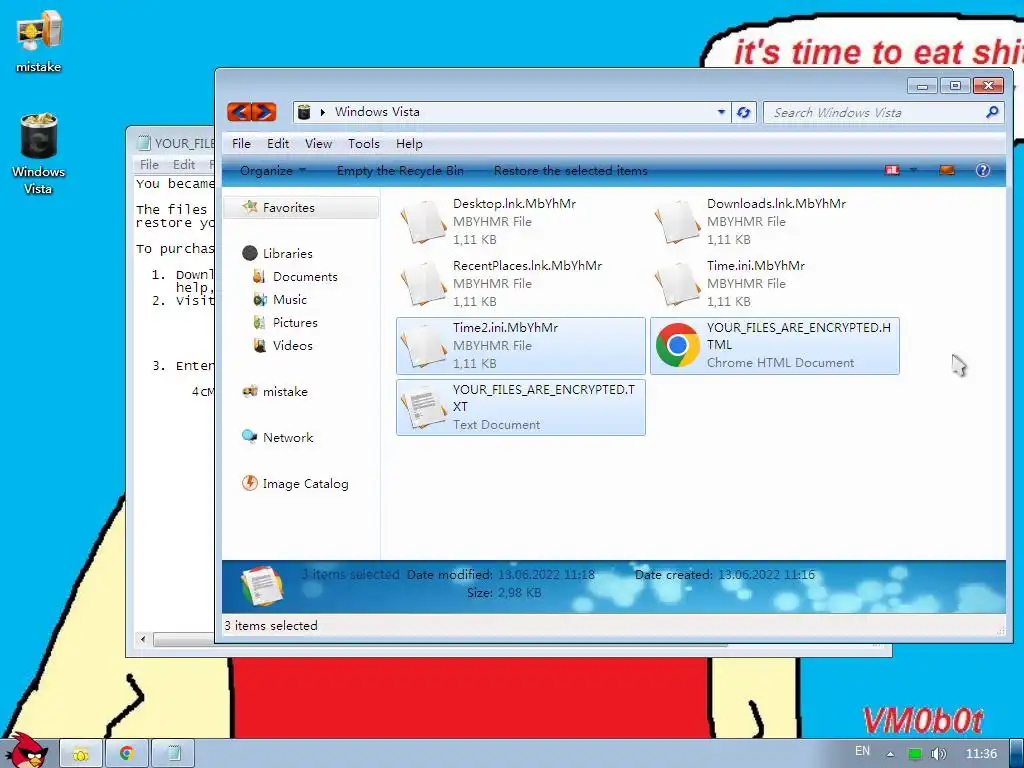This screenshot has height=768, width=1024.
Task: Select the Downloads.lnk.MbYhMr file icon
Action: [x=677, y=222]
